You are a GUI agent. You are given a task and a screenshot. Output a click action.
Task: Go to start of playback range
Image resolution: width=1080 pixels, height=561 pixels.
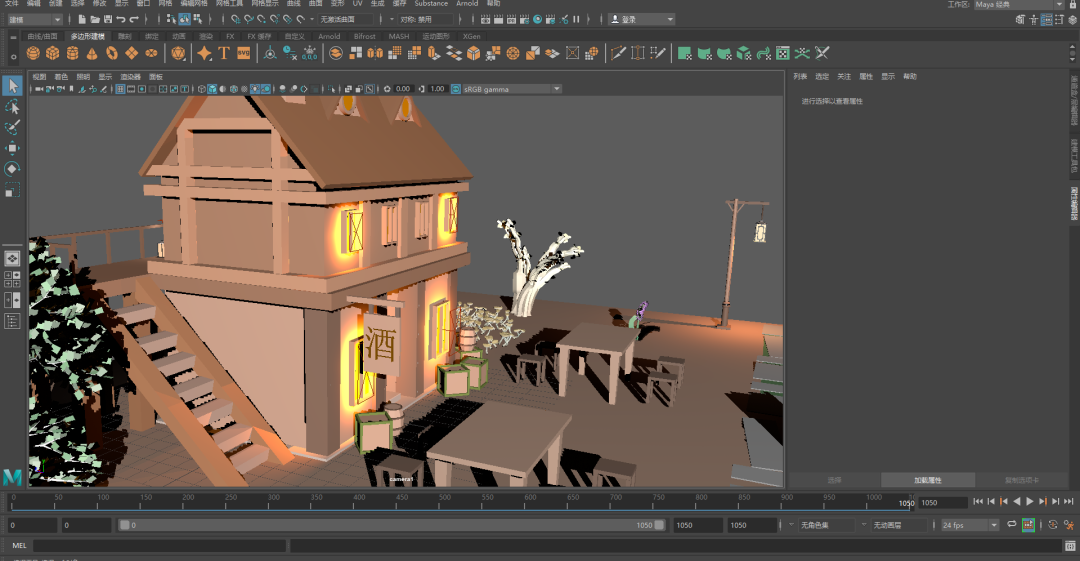(978, 502)
